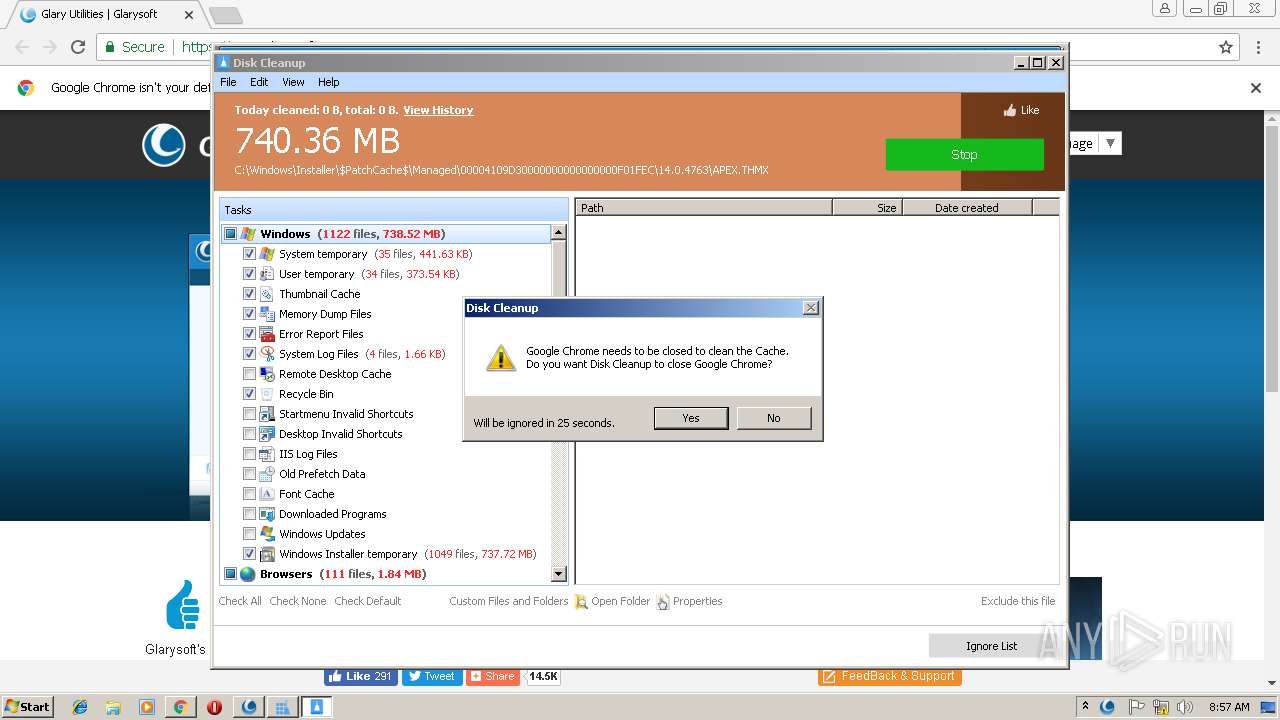Open the File menu
This screenshot has width=1280, height=720.
228,82
